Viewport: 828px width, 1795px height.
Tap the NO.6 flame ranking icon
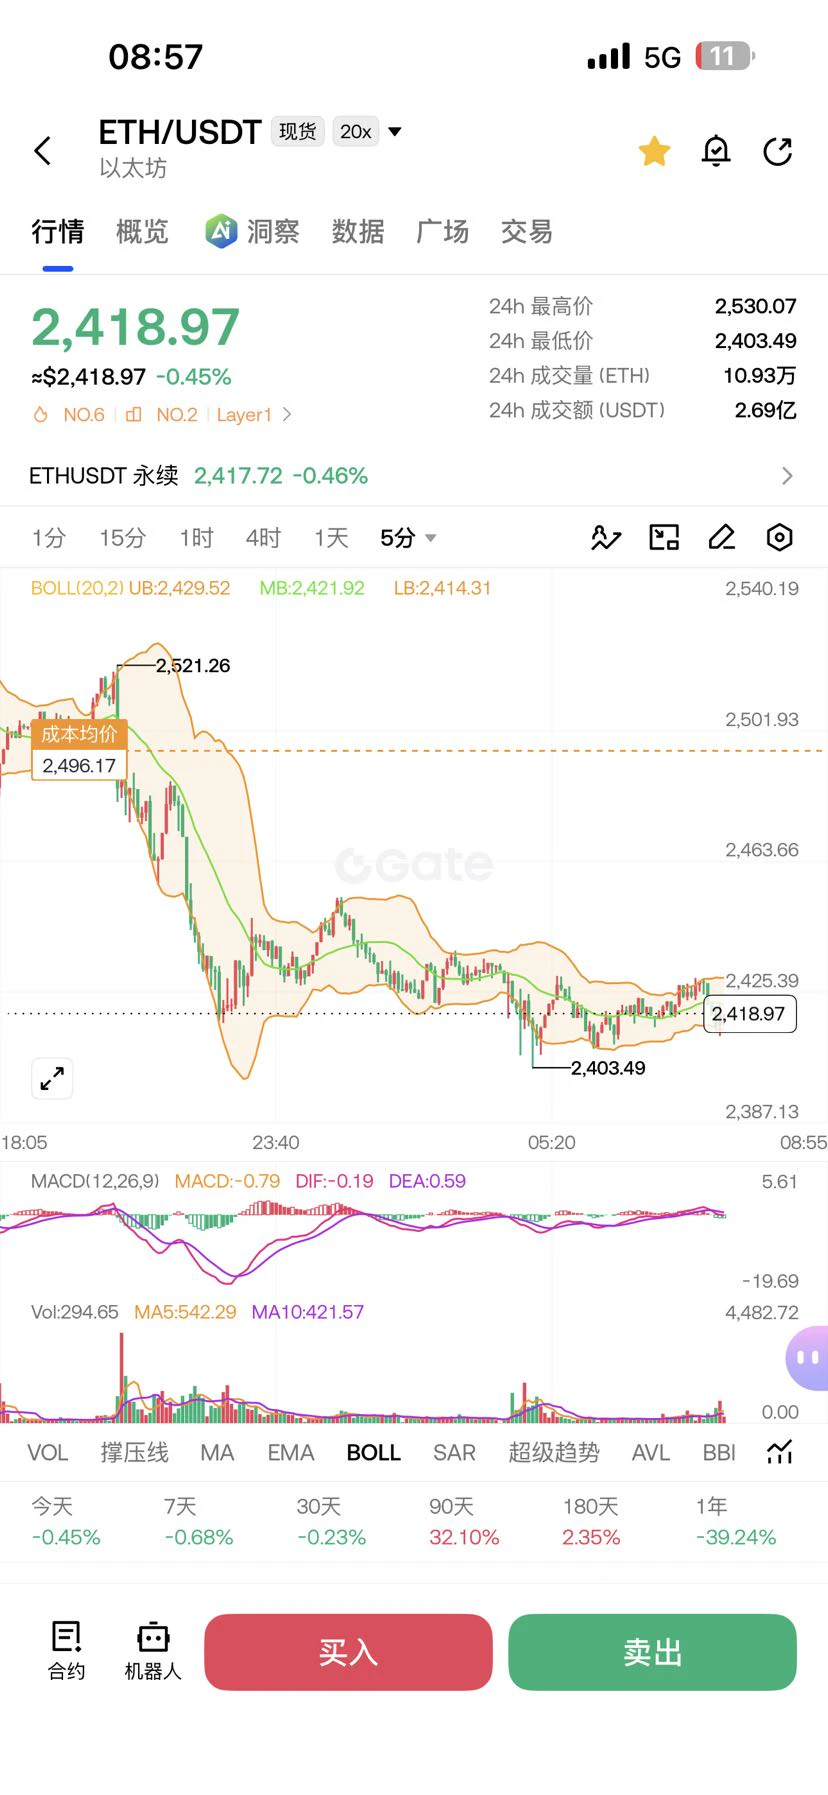tap(41, 415)
